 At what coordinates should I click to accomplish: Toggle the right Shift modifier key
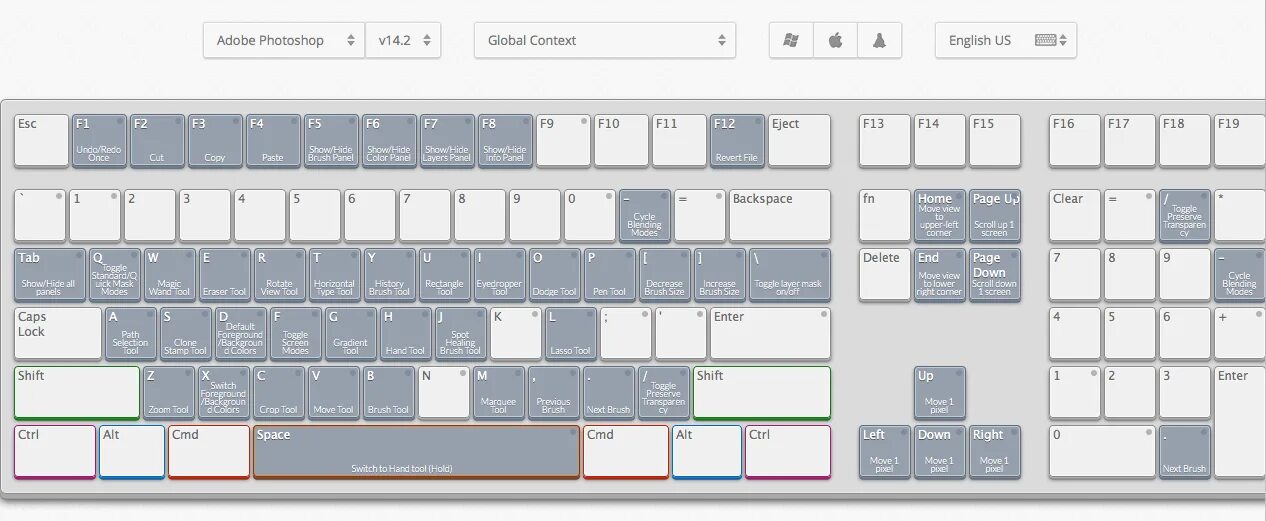762,393
